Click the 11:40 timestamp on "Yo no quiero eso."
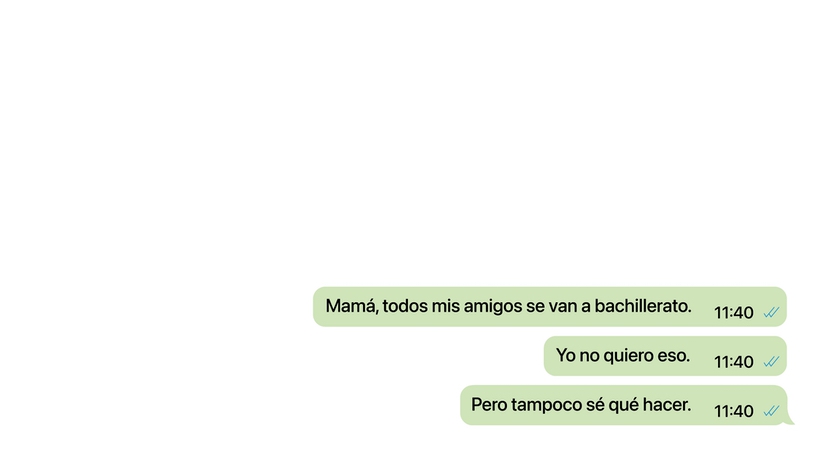 (x=734, y=362)
